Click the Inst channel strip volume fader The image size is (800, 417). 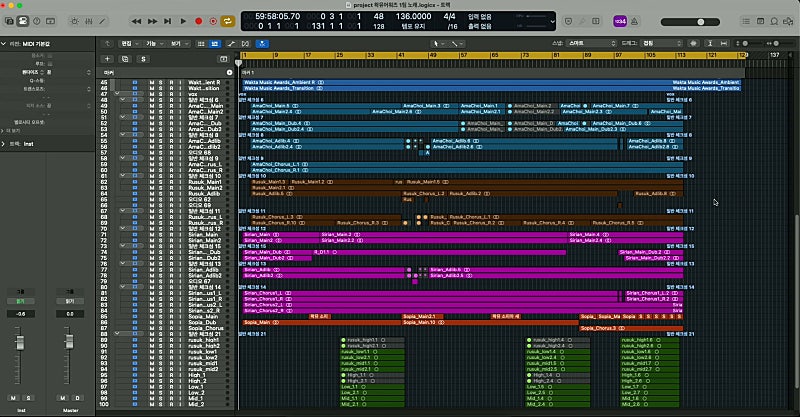coord(19,345)
